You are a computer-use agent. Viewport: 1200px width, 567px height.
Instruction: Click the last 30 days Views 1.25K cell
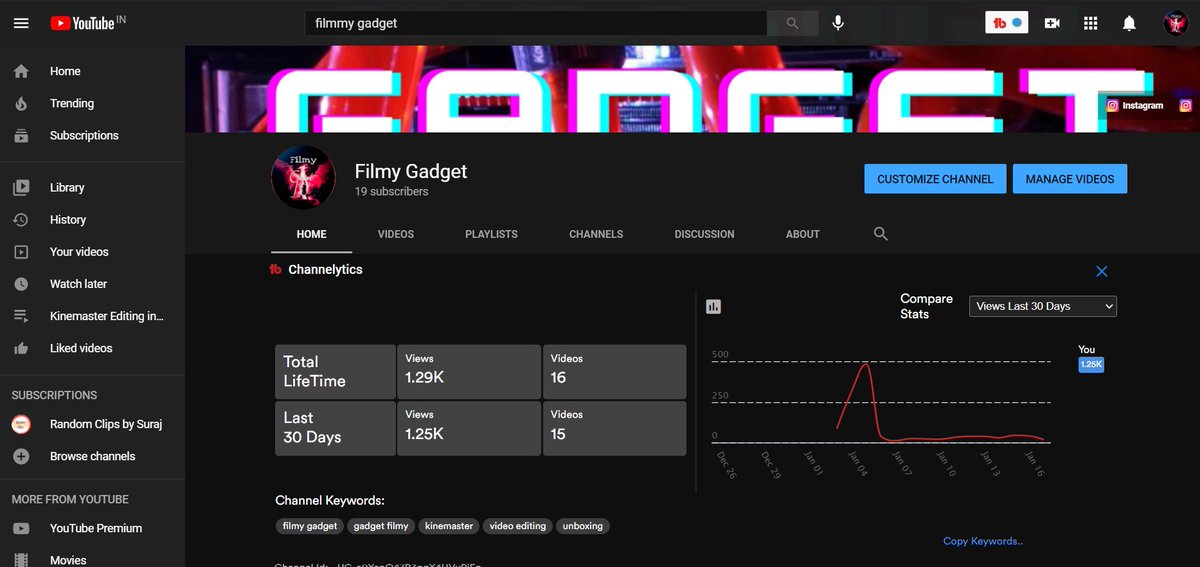(x=469, y=428)
